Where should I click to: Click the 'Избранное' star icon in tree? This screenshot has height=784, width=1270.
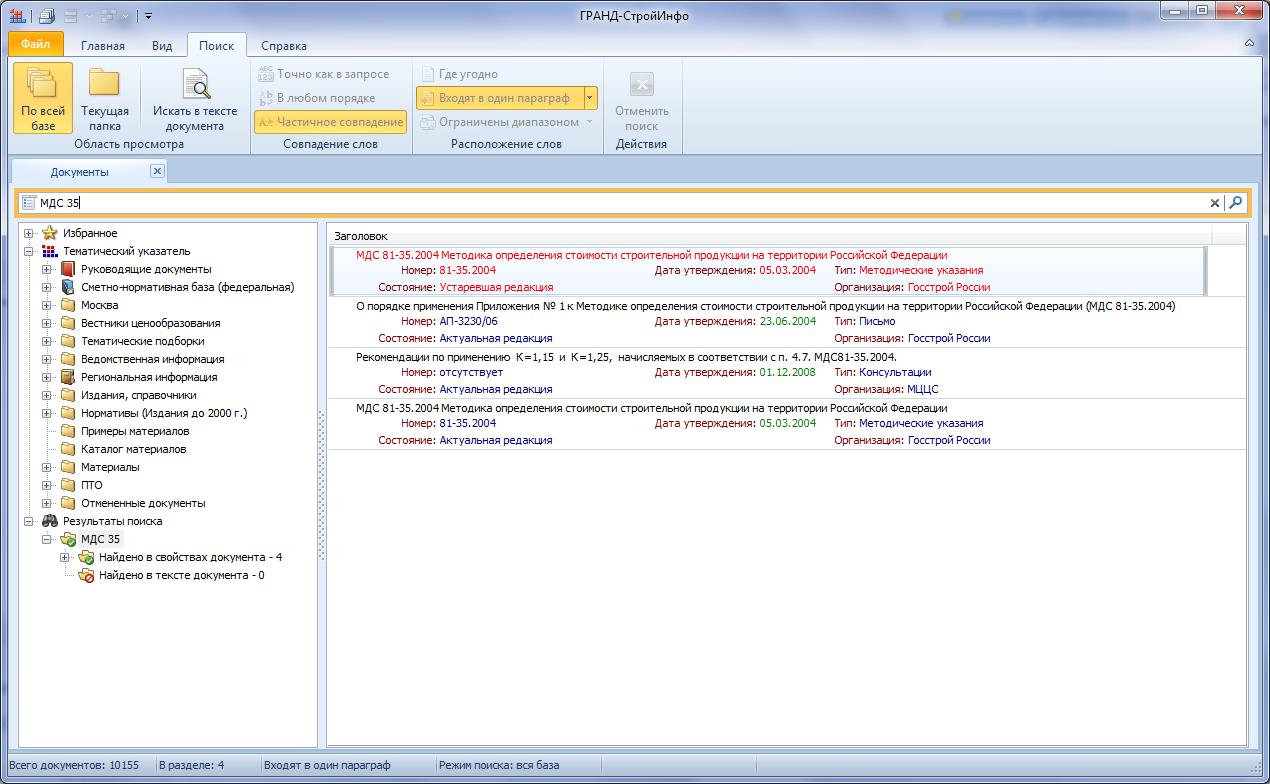[x=50, y=233]
